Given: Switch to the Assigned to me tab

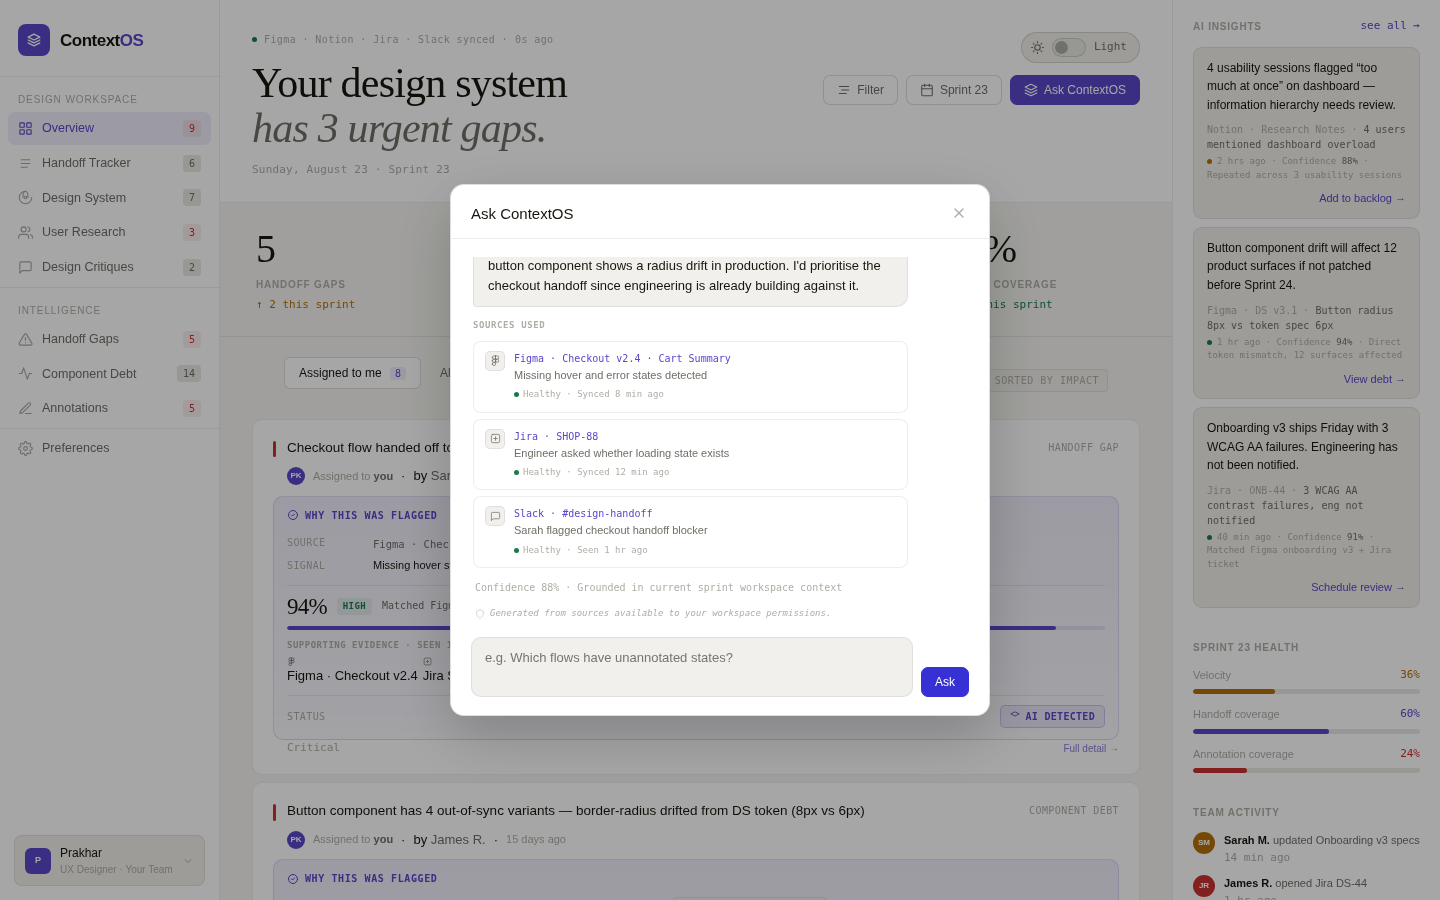Looking at the screenshot, I should point(352,373).
